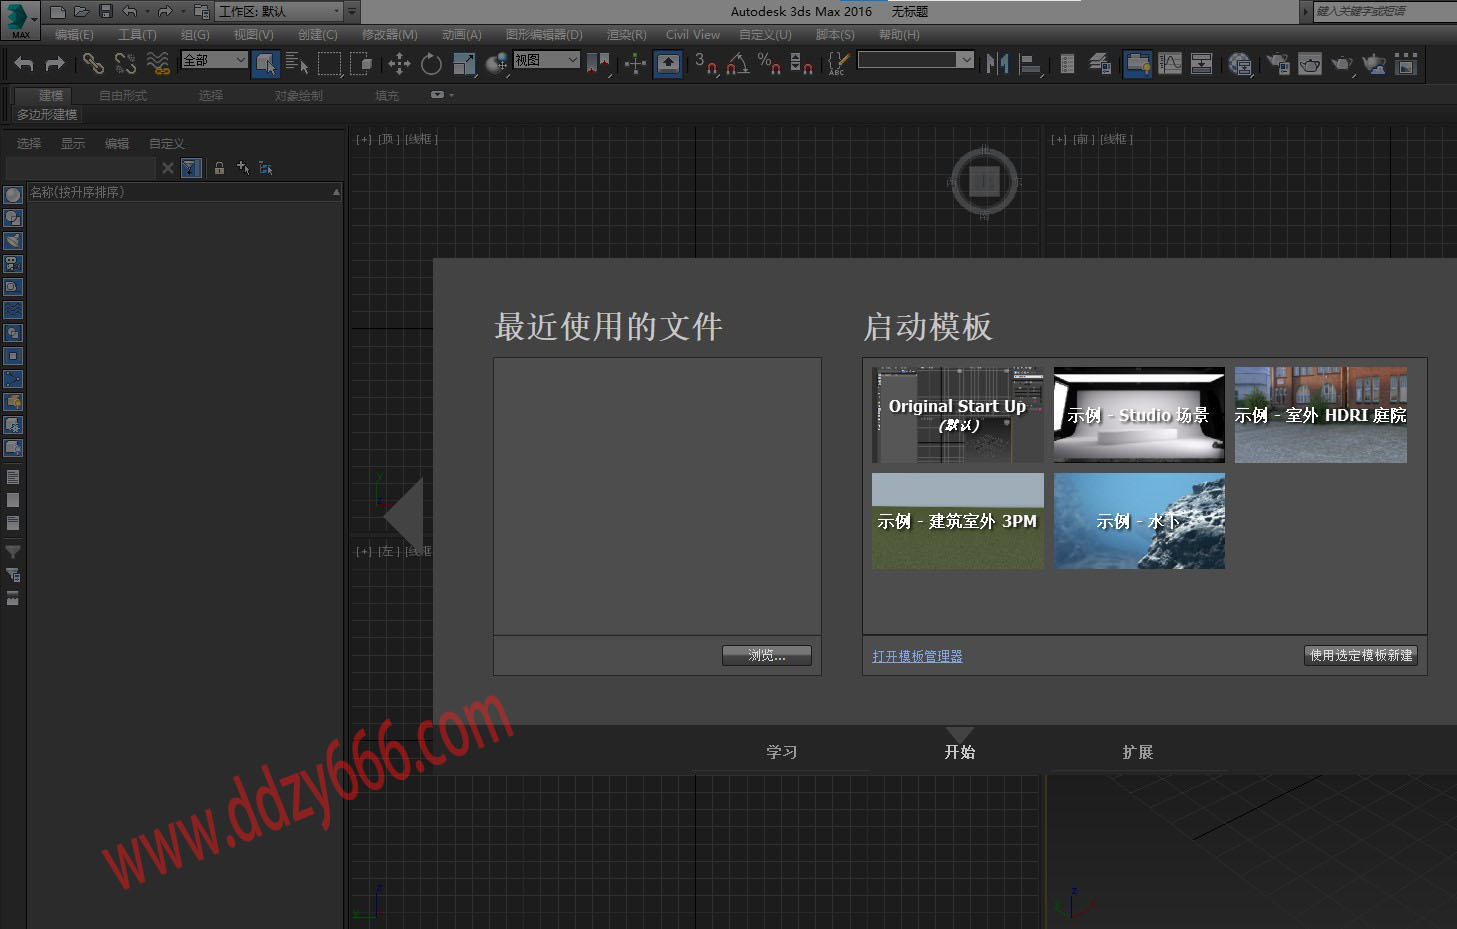Screen dimensions: 1457x929
Task: Open the reference coordinate 视图 dropdown
Action: 546,60
